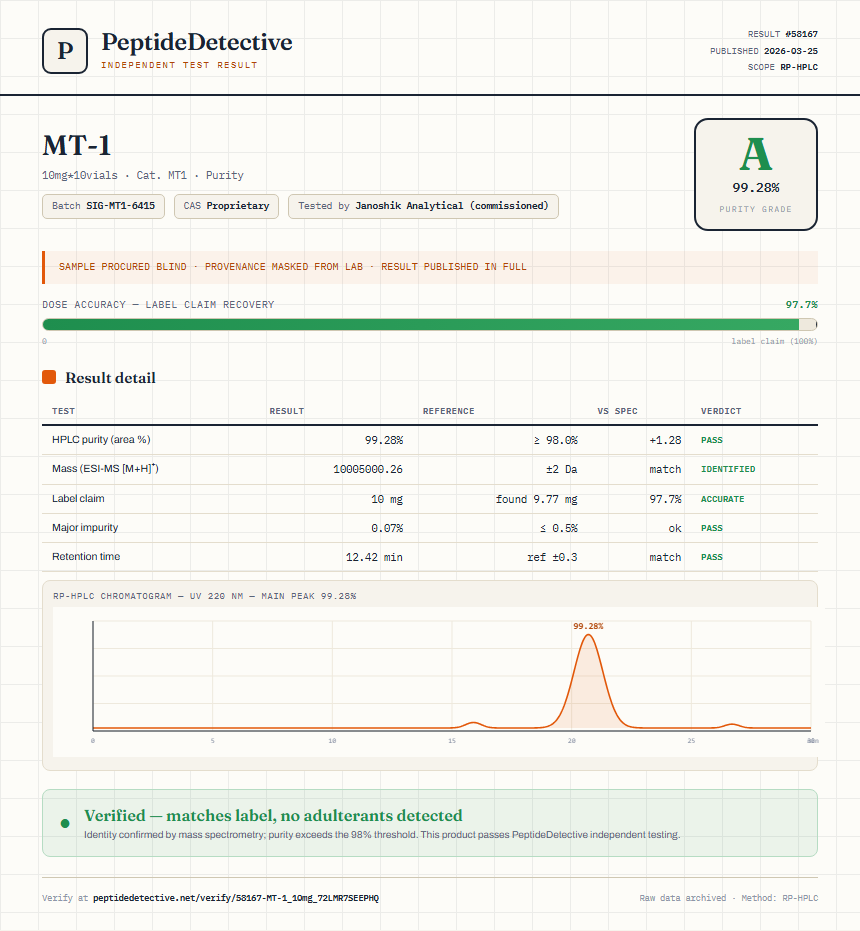This screenshot has width=860, height=931.
Task: Click the MT-1 product heading
Action: 77,145
